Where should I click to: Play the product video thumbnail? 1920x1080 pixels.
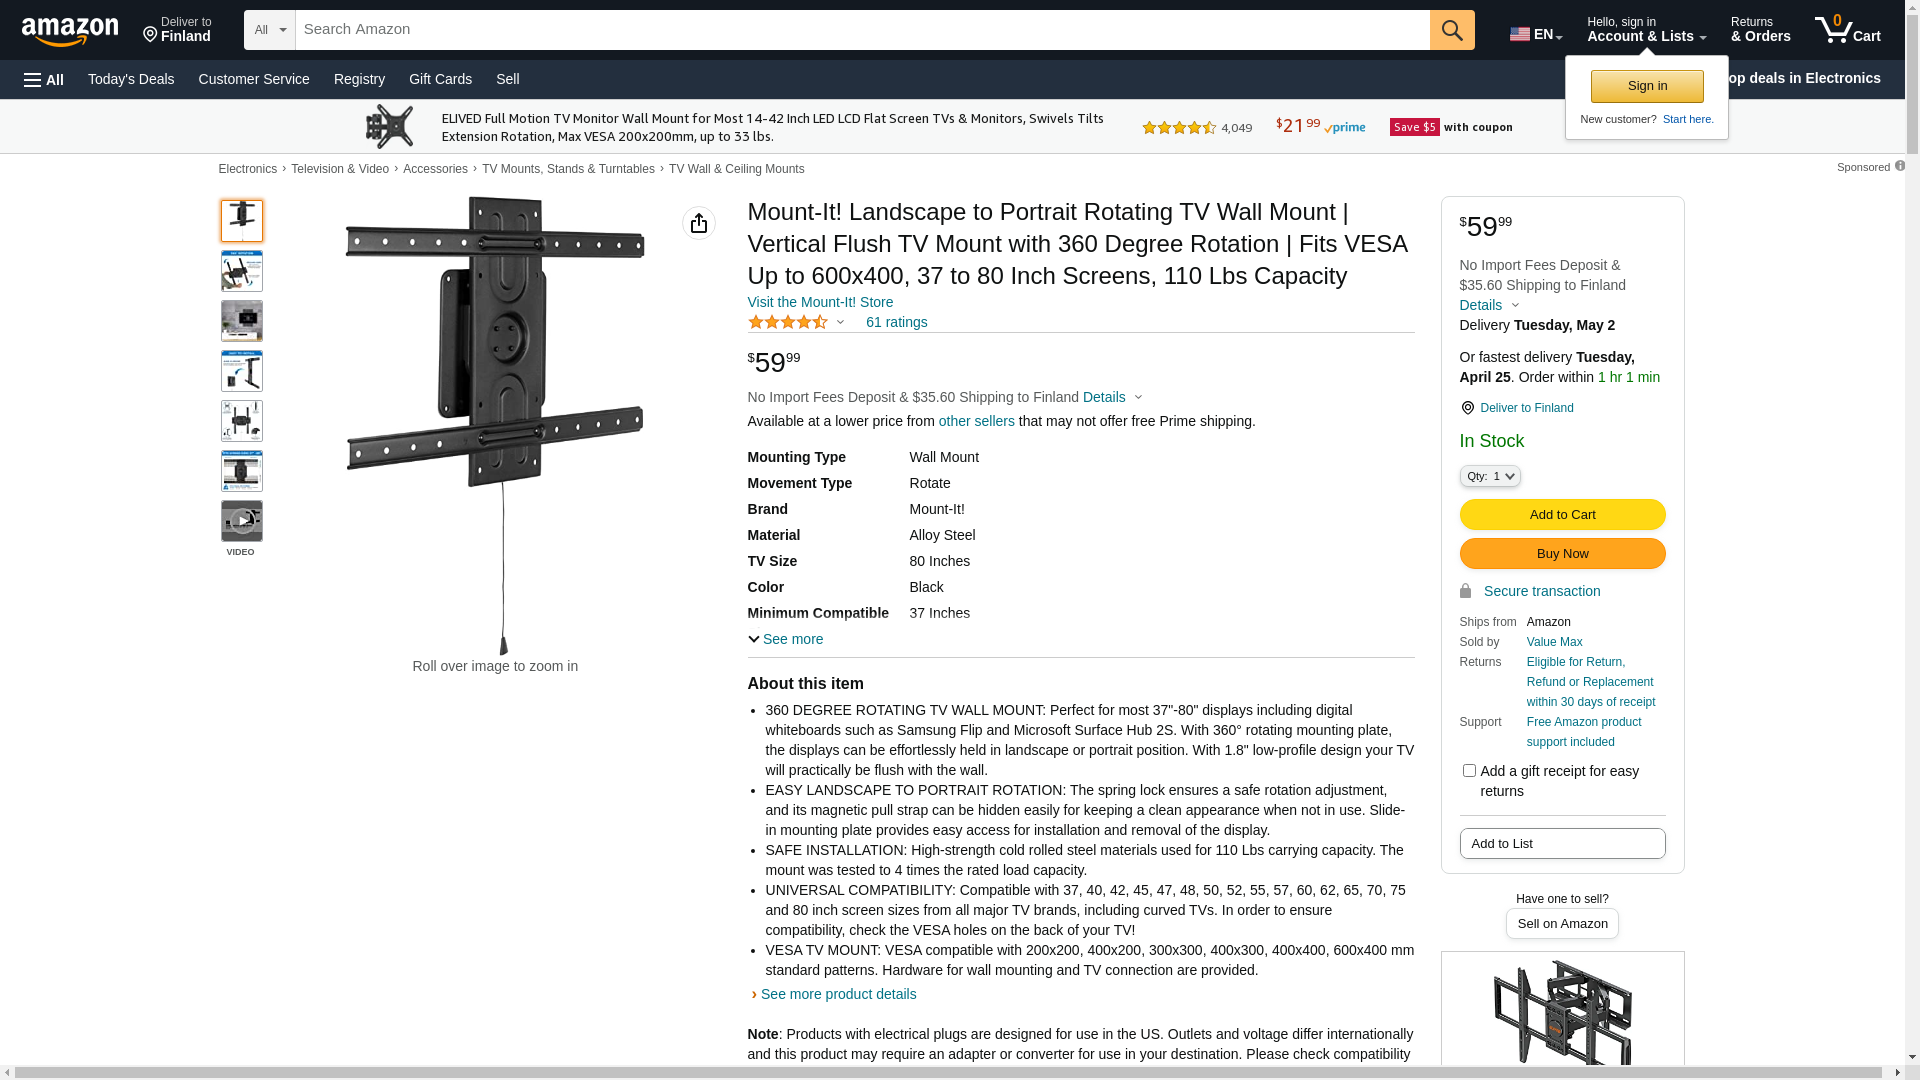[x=242, y=521]
